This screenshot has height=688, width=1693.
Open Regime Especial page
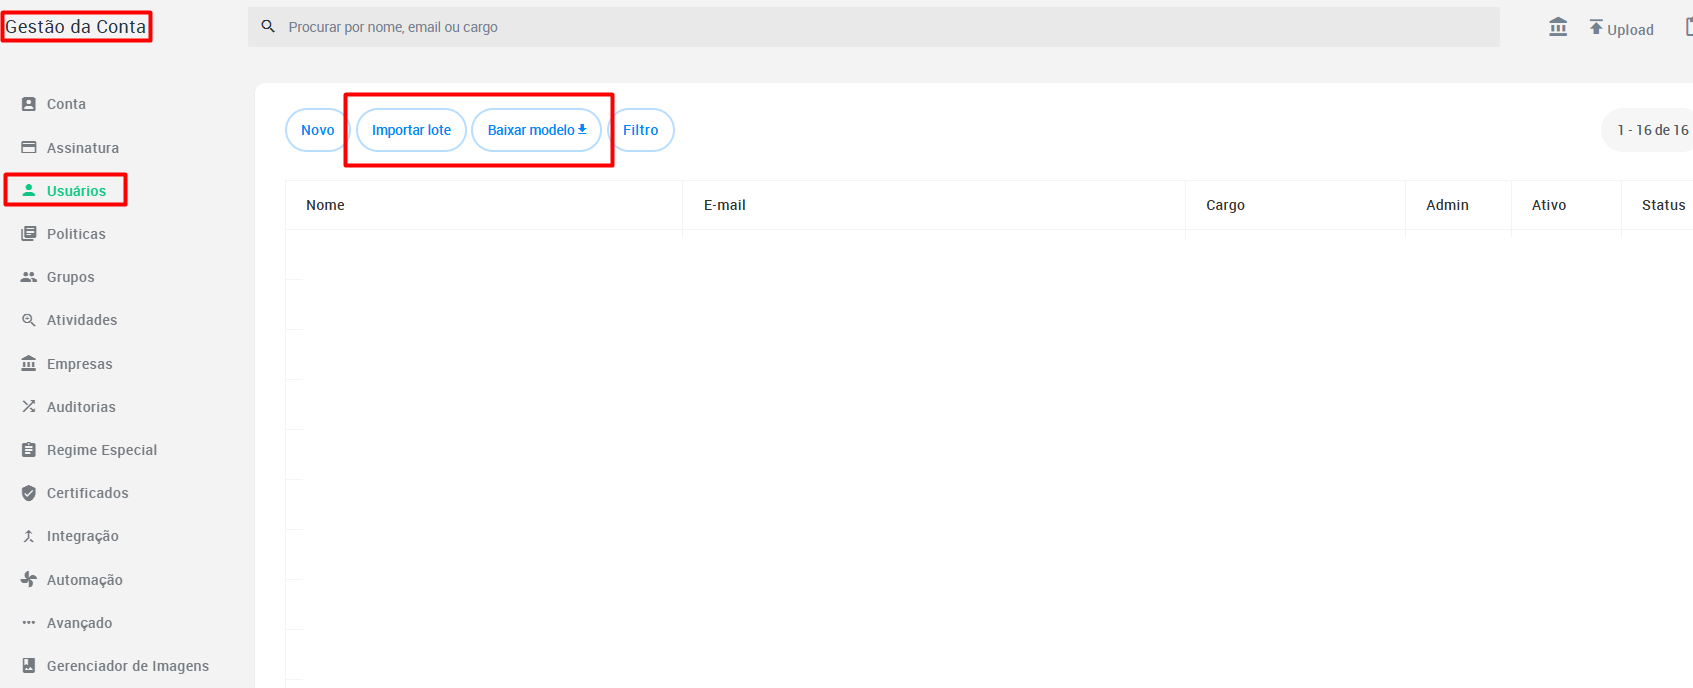102,450
